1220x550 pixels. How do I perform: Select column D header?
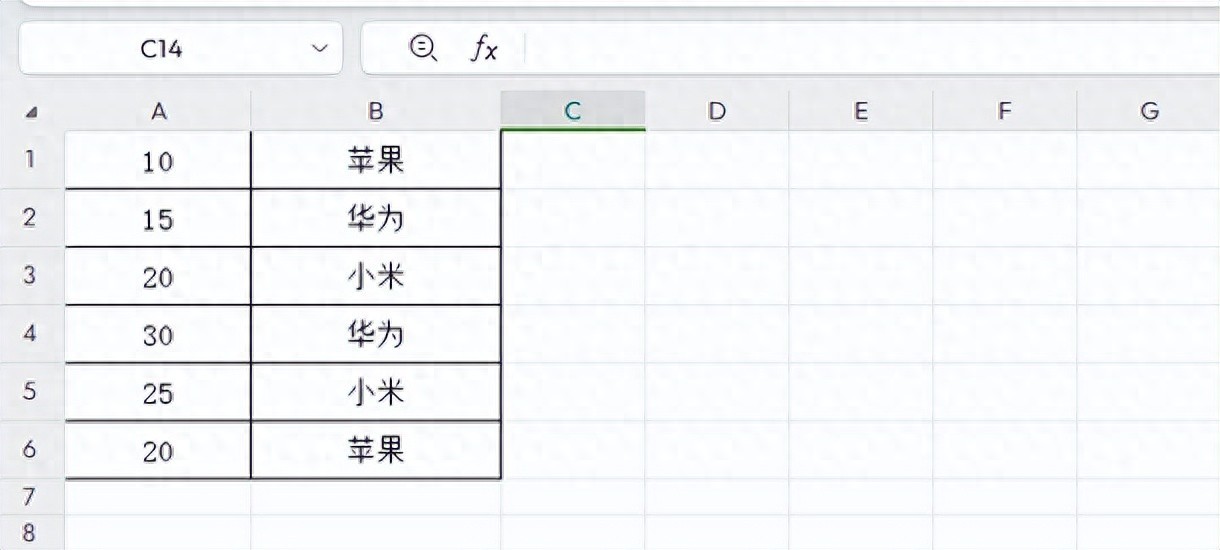pyautogui.click(x=716, y=112)
